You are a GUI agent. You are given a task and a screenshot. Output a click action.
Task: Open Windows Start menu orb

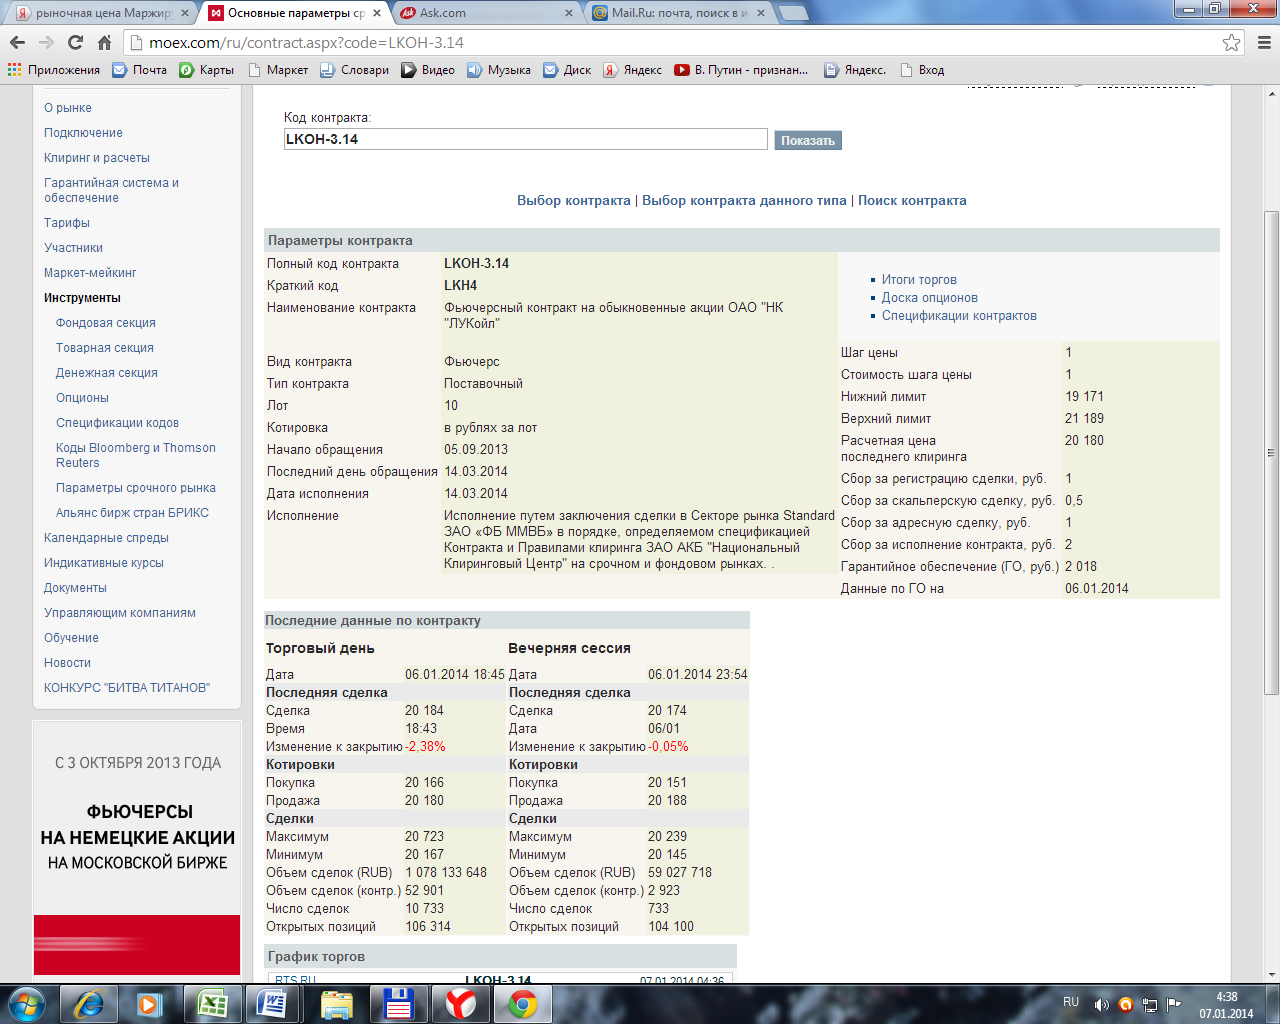click(27, 1004)
